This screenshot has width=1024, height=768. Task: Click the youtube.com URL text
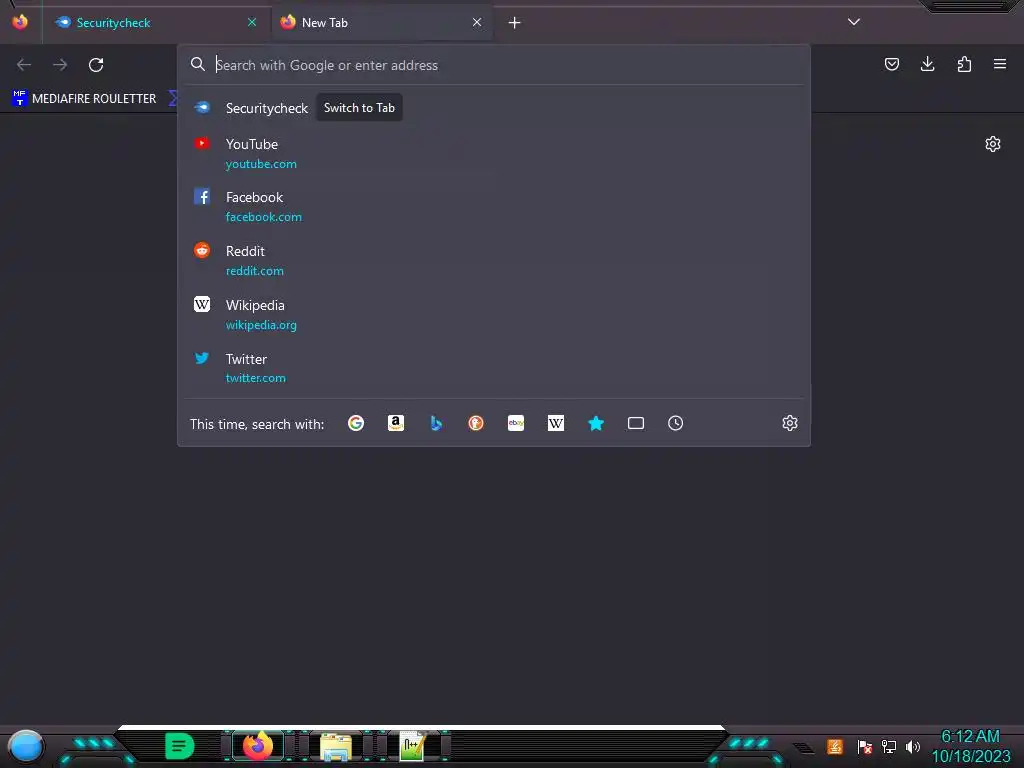(261, 164)
